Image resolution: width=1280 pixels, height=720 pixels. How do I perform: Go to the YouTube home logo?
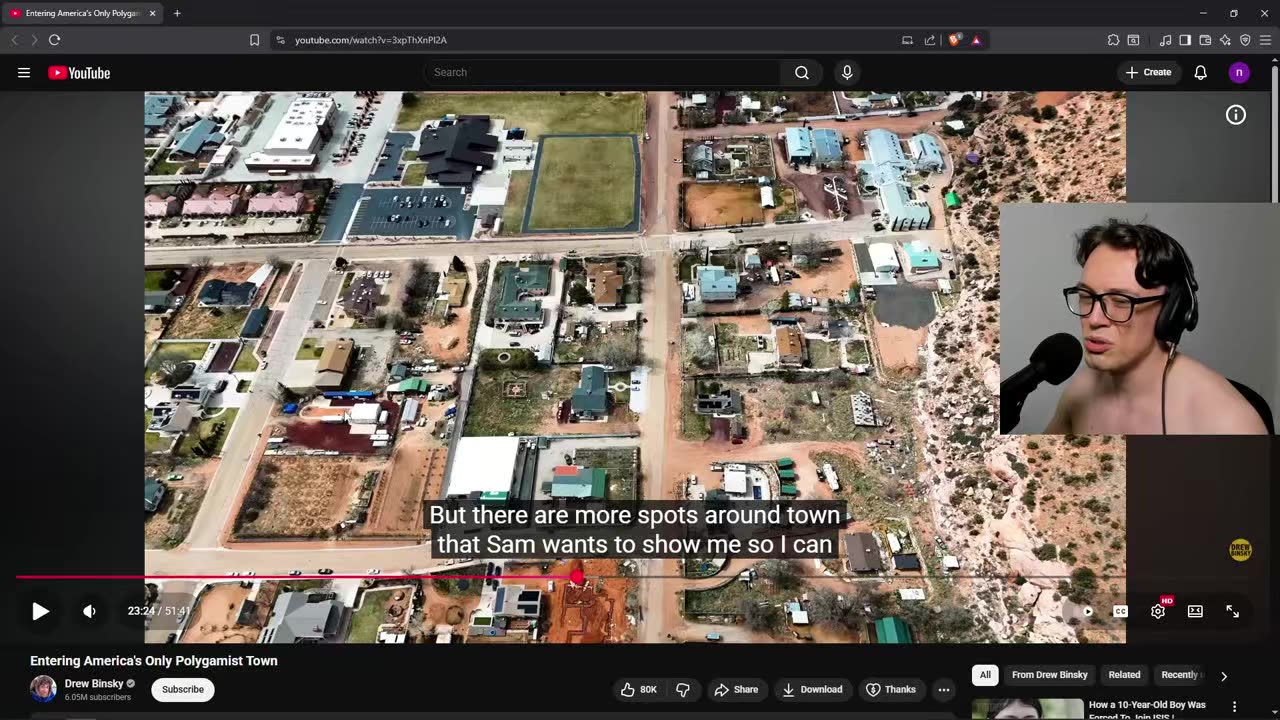79,72
